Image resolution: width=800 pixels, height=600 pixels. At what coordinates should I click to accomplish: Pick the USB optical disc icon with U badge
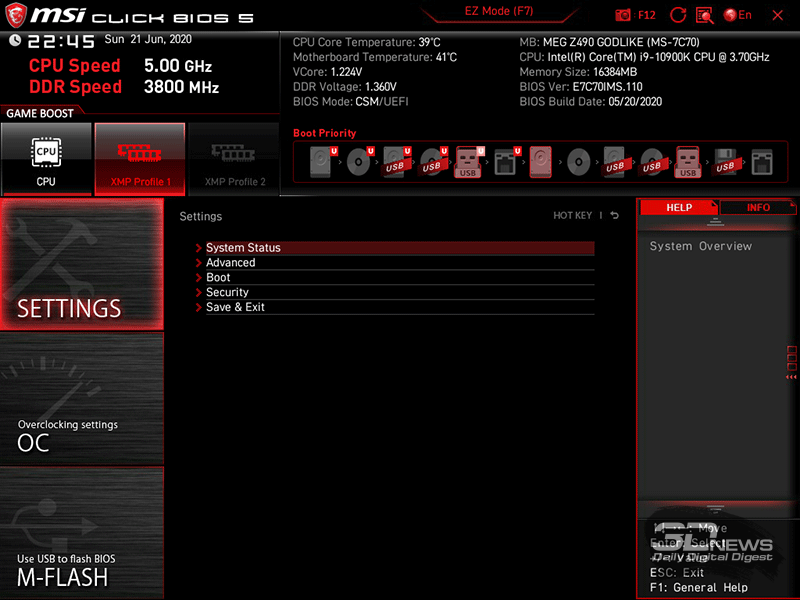(x=433, y=162)
